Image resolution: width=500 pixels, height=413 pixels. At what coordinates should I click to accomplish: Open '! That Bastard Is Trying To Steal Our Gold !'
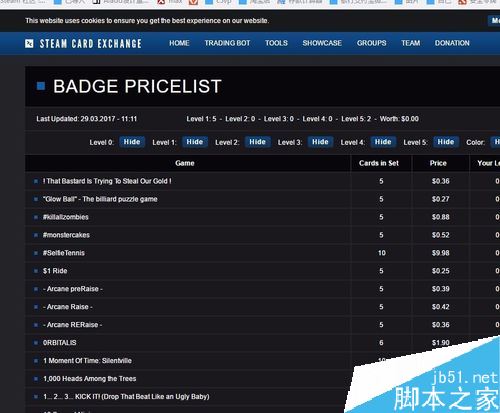pos(107,181)
